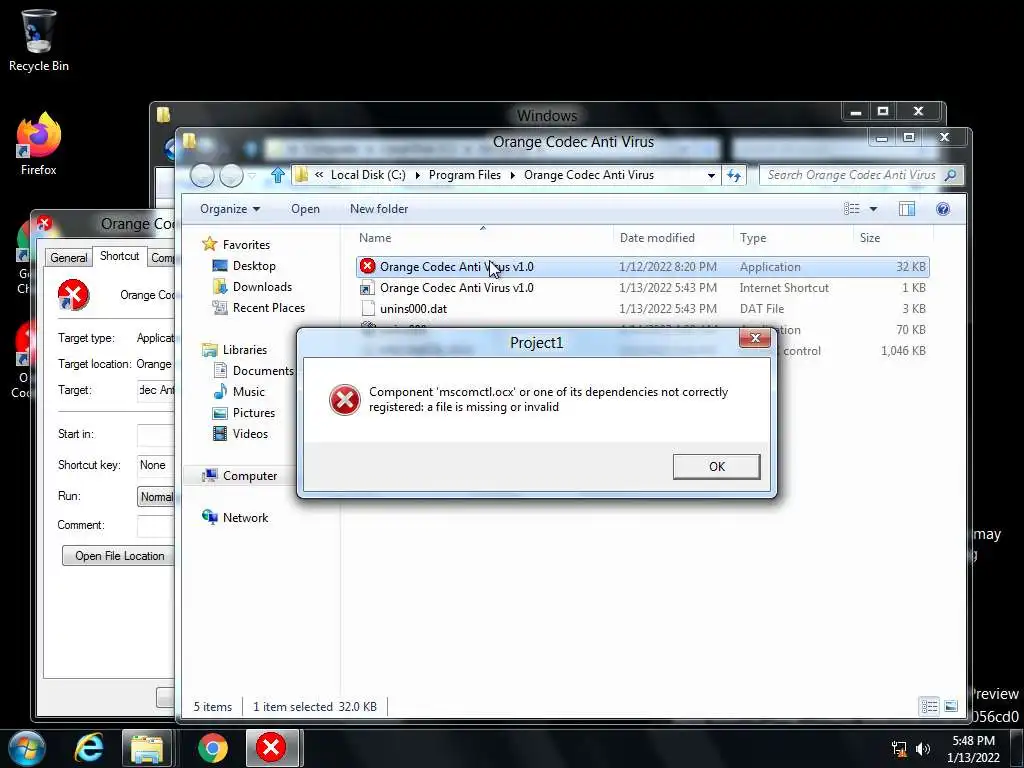Open the Run dropdown showing Normal

tap(155, 496)
